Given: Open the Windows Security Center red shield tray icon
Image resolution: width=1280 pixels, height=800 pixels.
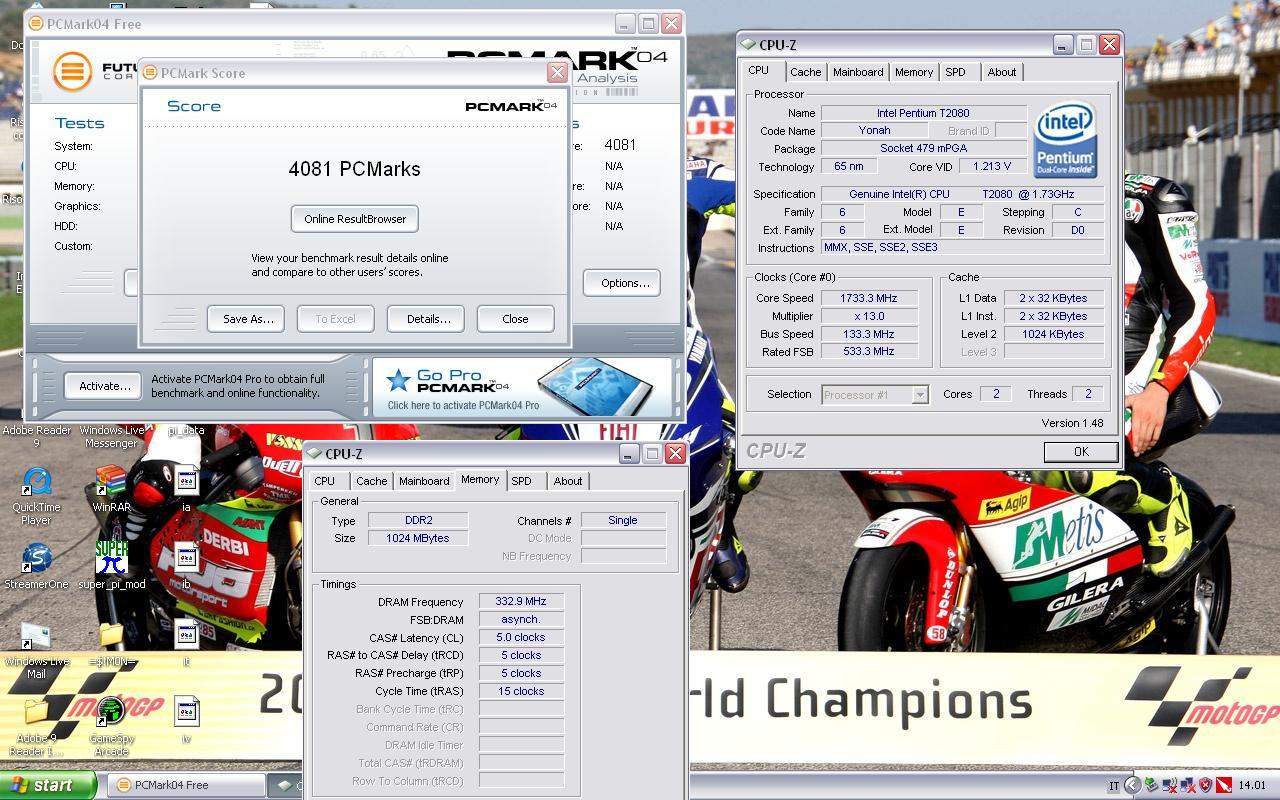Looking at the screenshot, I should coord(1205,785).
